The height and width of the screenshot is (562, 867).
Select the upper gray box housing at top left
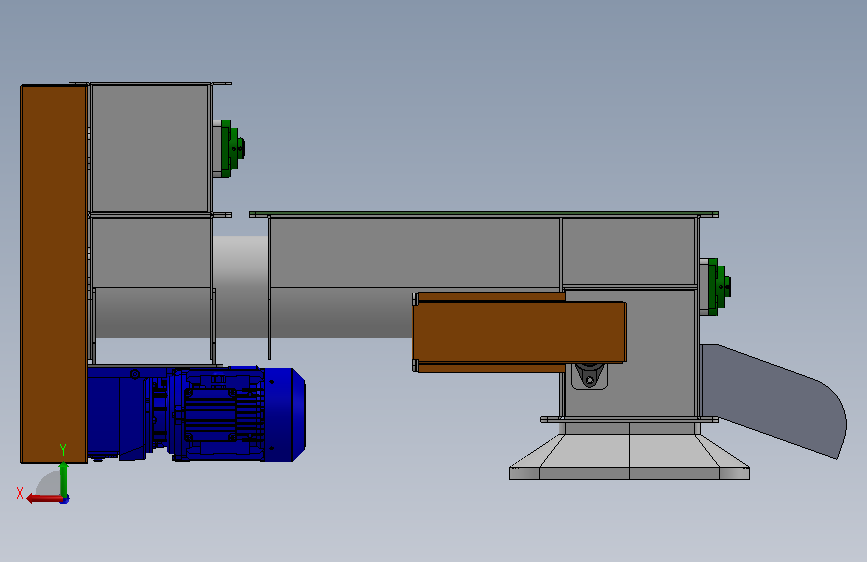(x=149, y=148)
